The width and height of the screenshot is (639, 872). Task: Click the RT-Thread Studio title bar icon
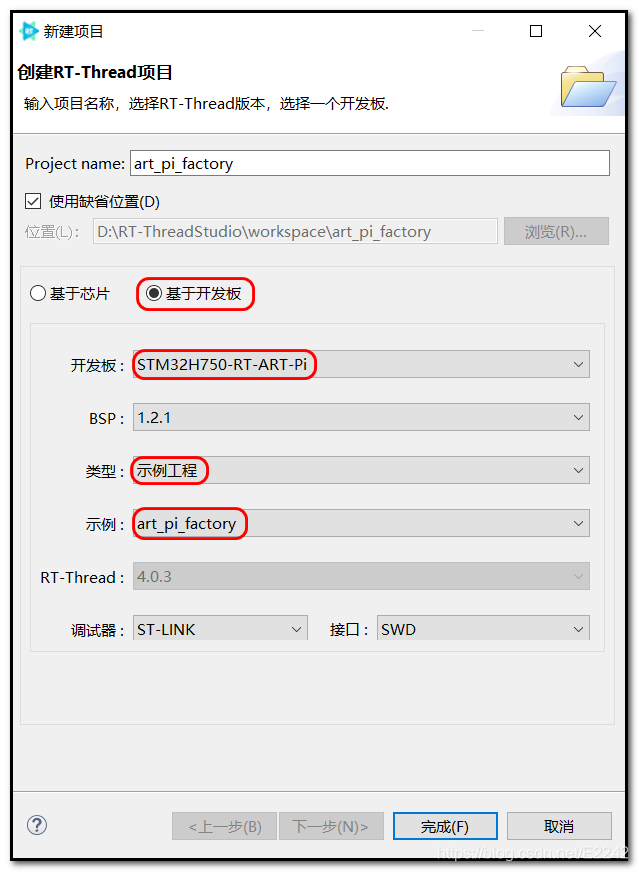(x=28, y=31)
